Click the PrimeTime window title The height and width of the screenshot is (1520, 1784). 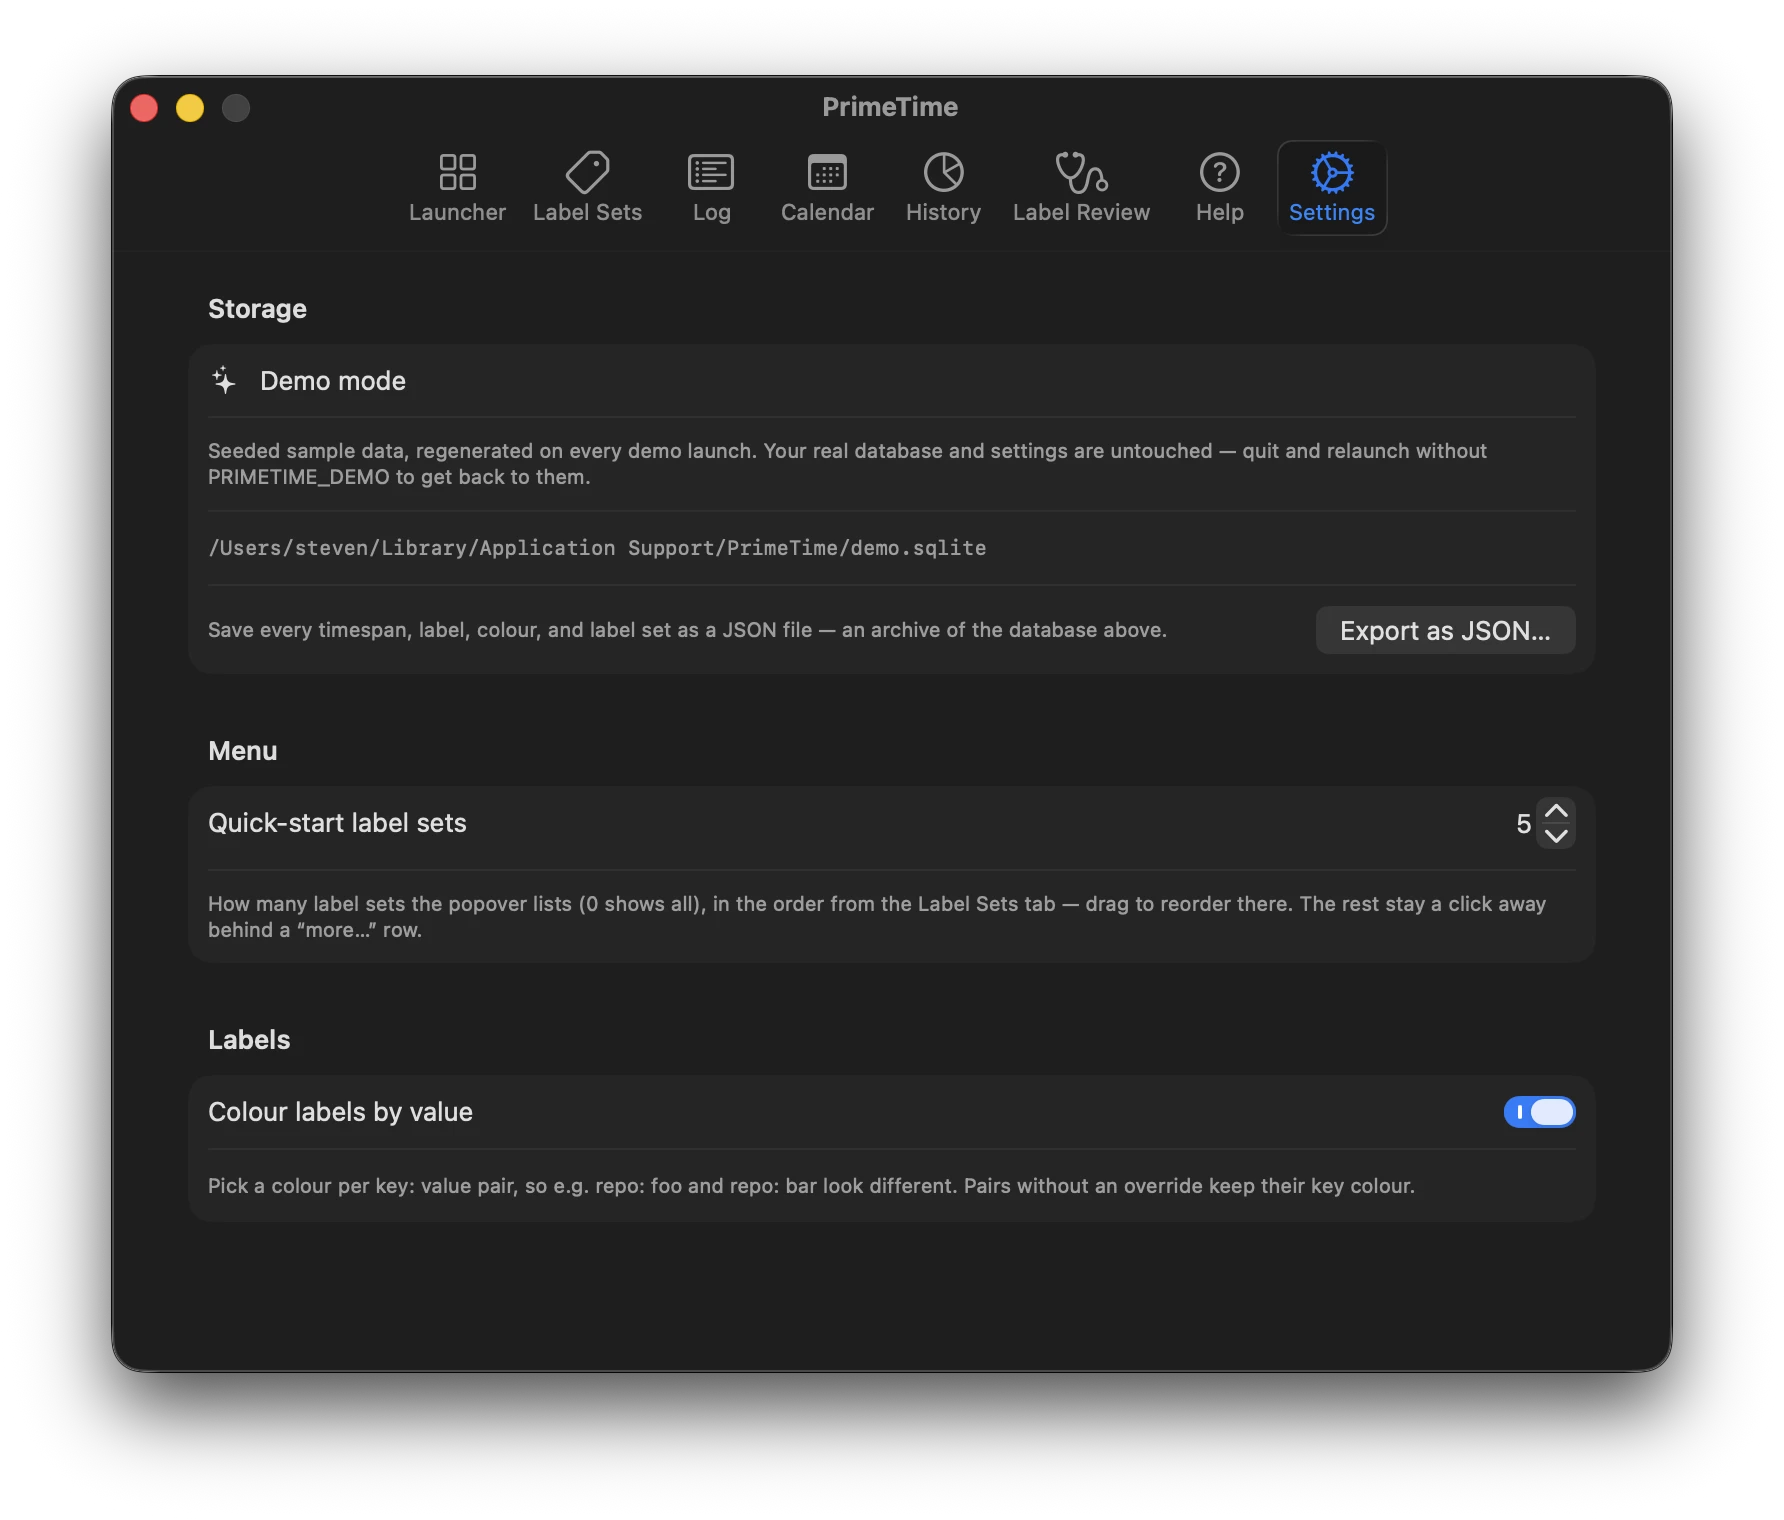pos(890,107)
